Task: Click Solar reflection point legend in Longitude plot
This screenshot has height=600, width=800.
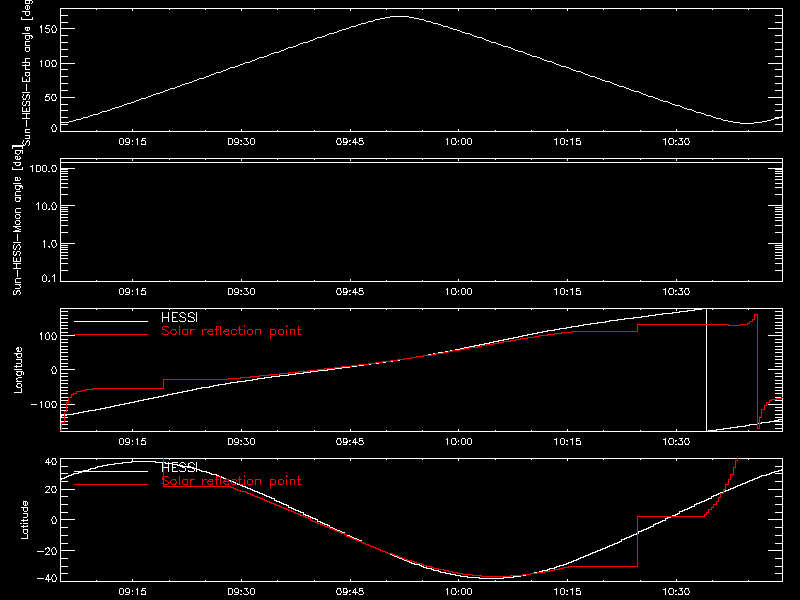Action: (232, 331)
